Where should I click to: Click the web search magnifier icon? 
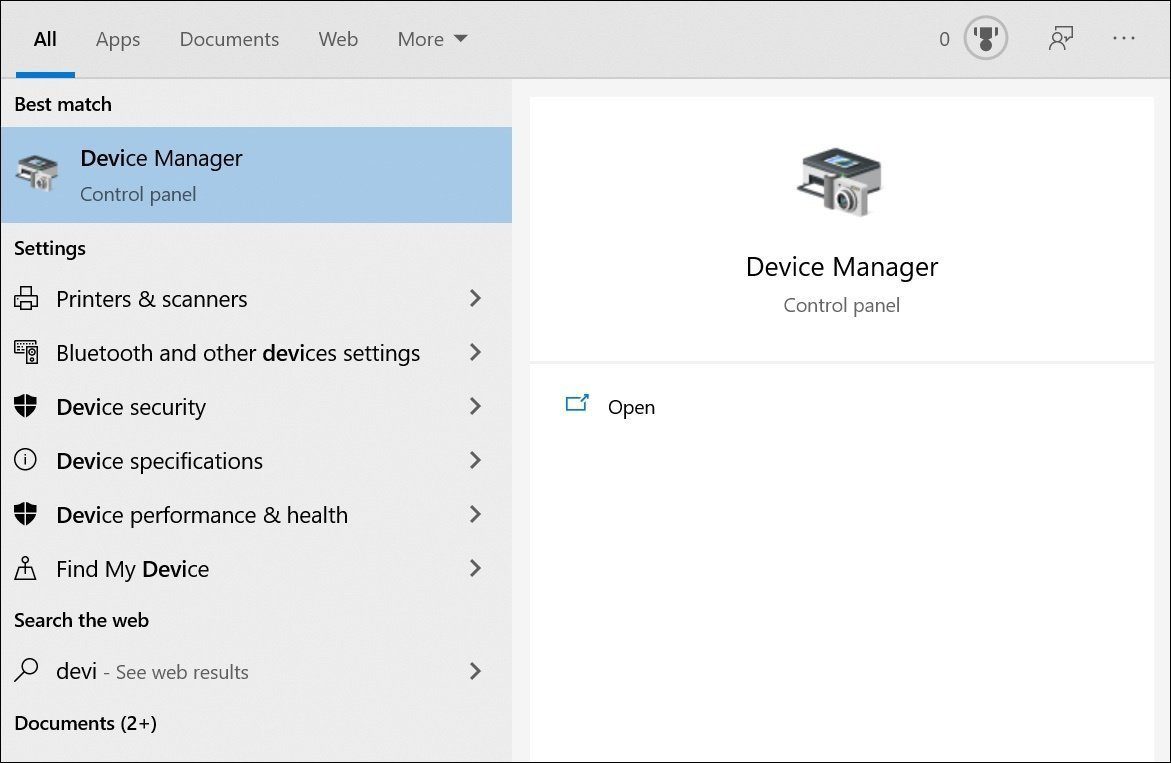[26, 670]
